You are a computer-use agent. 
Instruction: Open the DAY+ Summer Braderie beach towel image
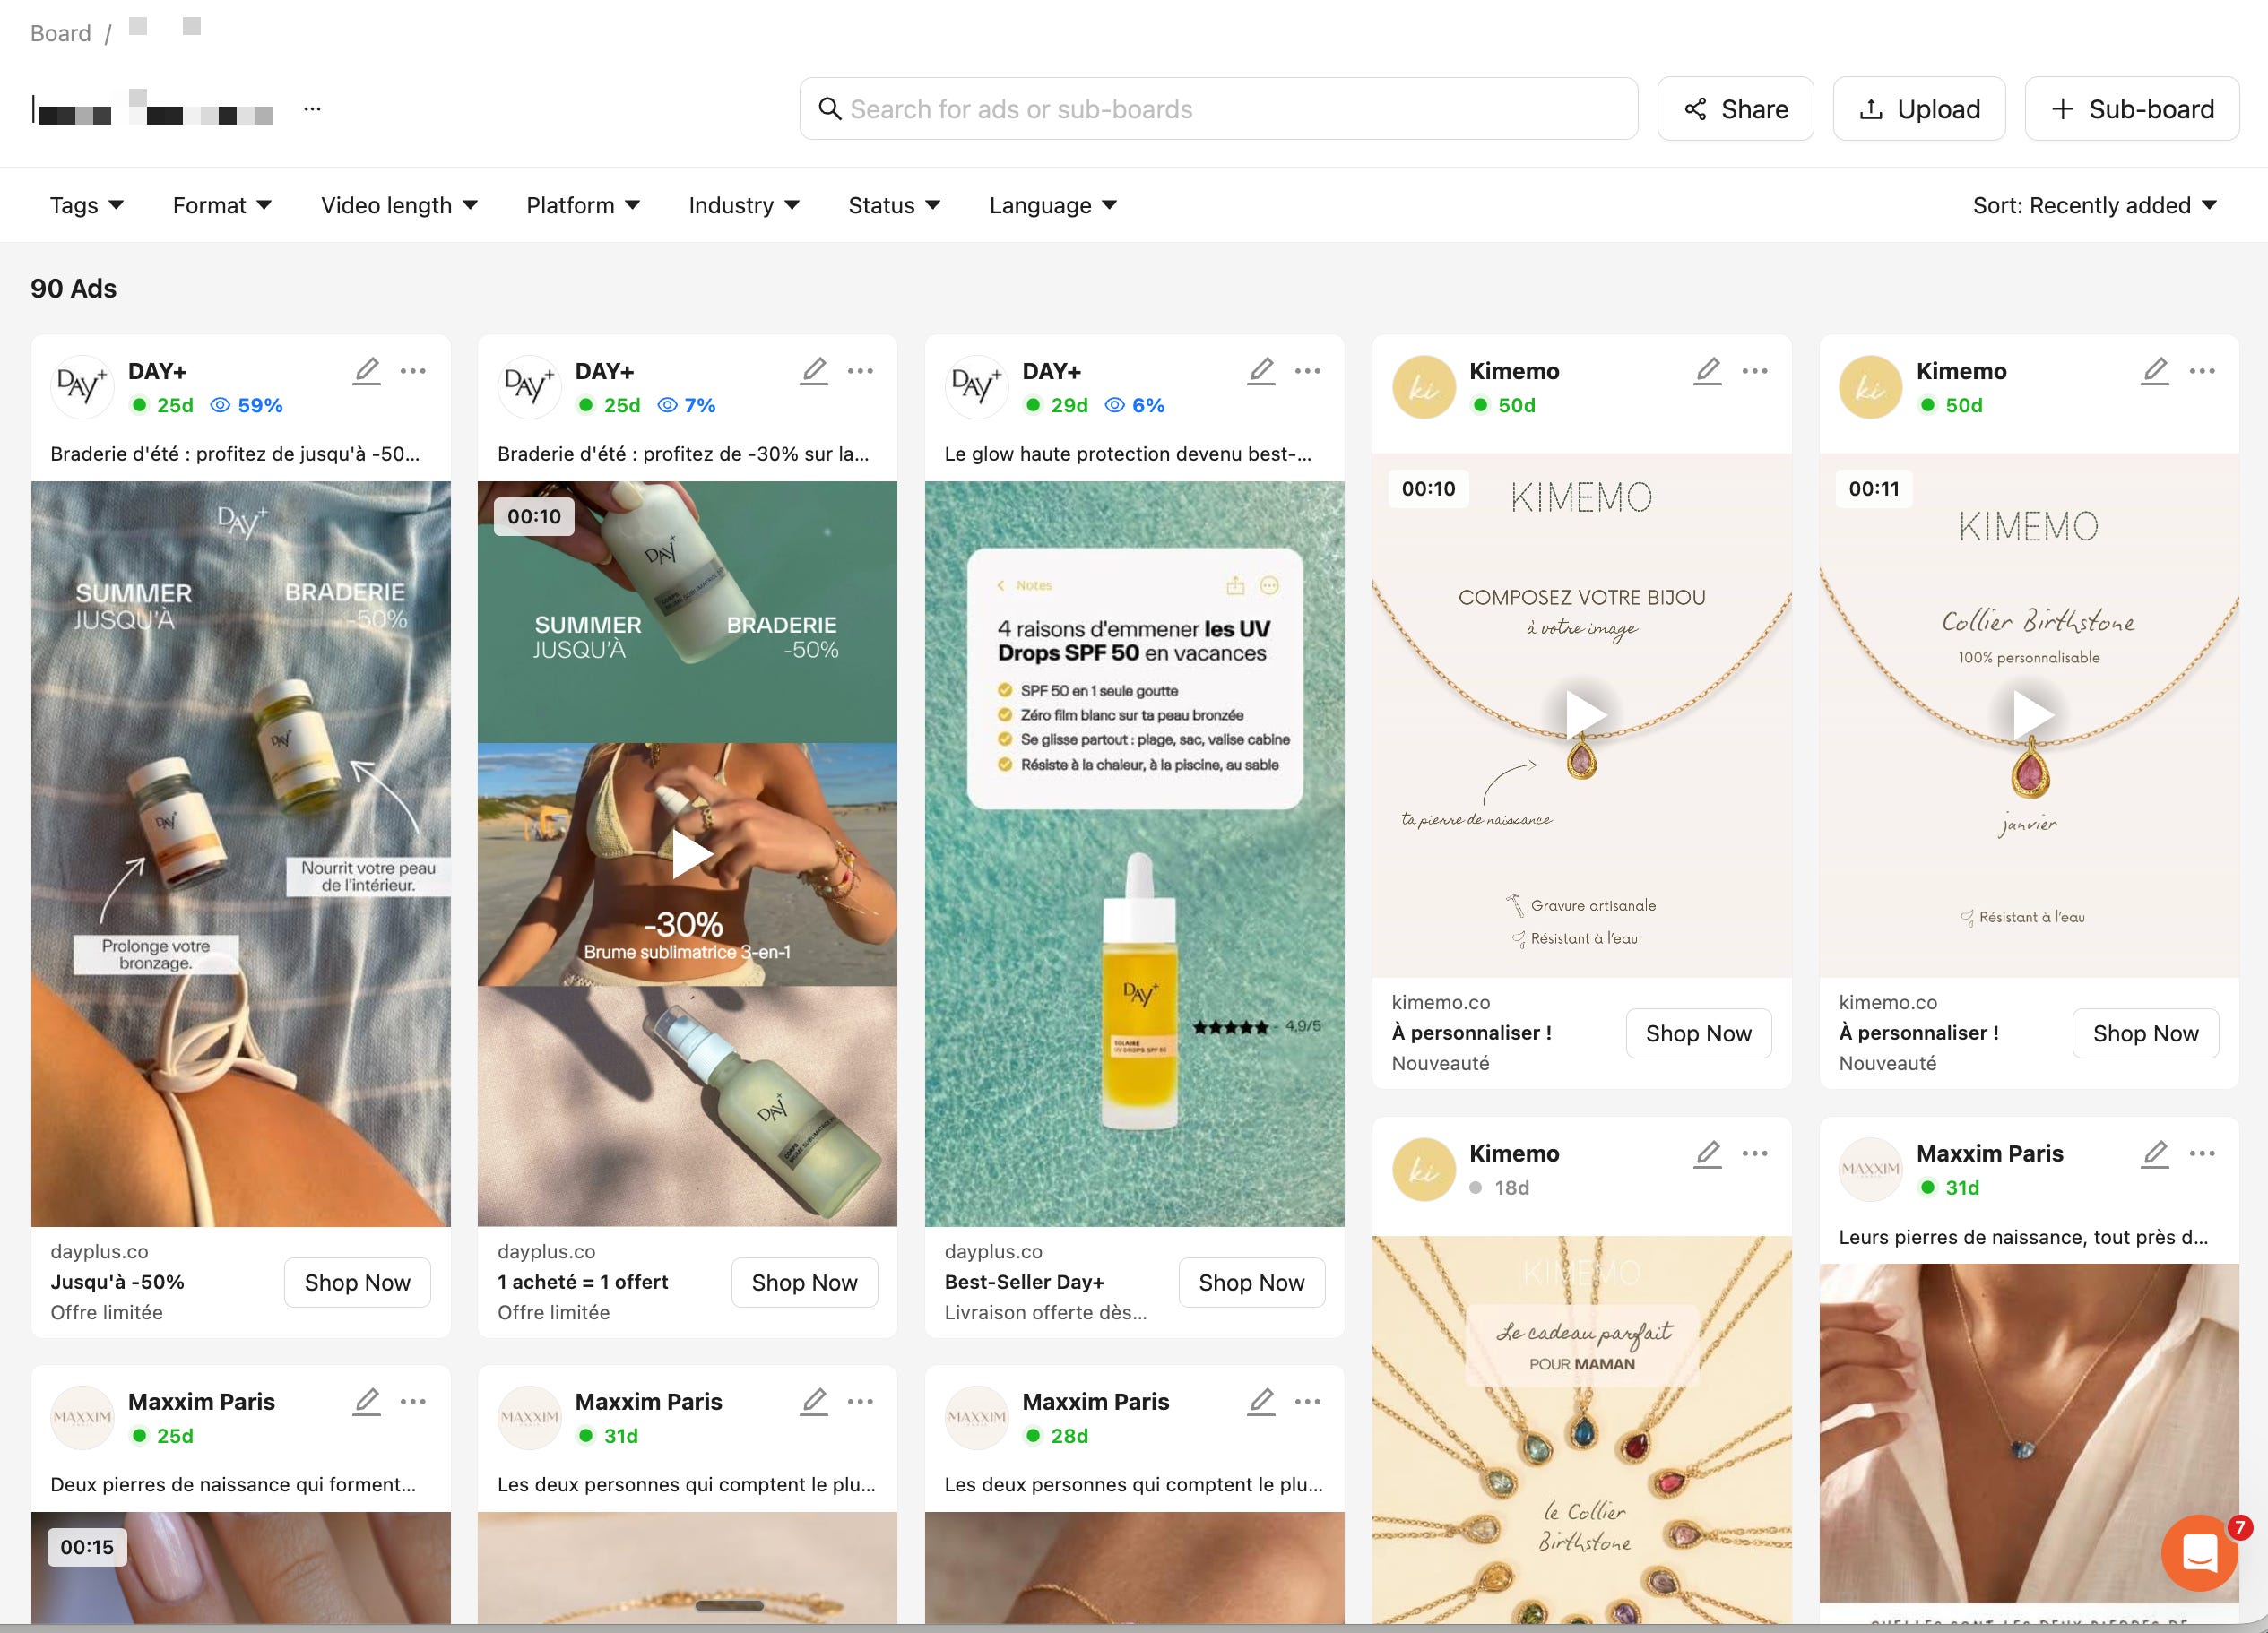click(240, 854)
